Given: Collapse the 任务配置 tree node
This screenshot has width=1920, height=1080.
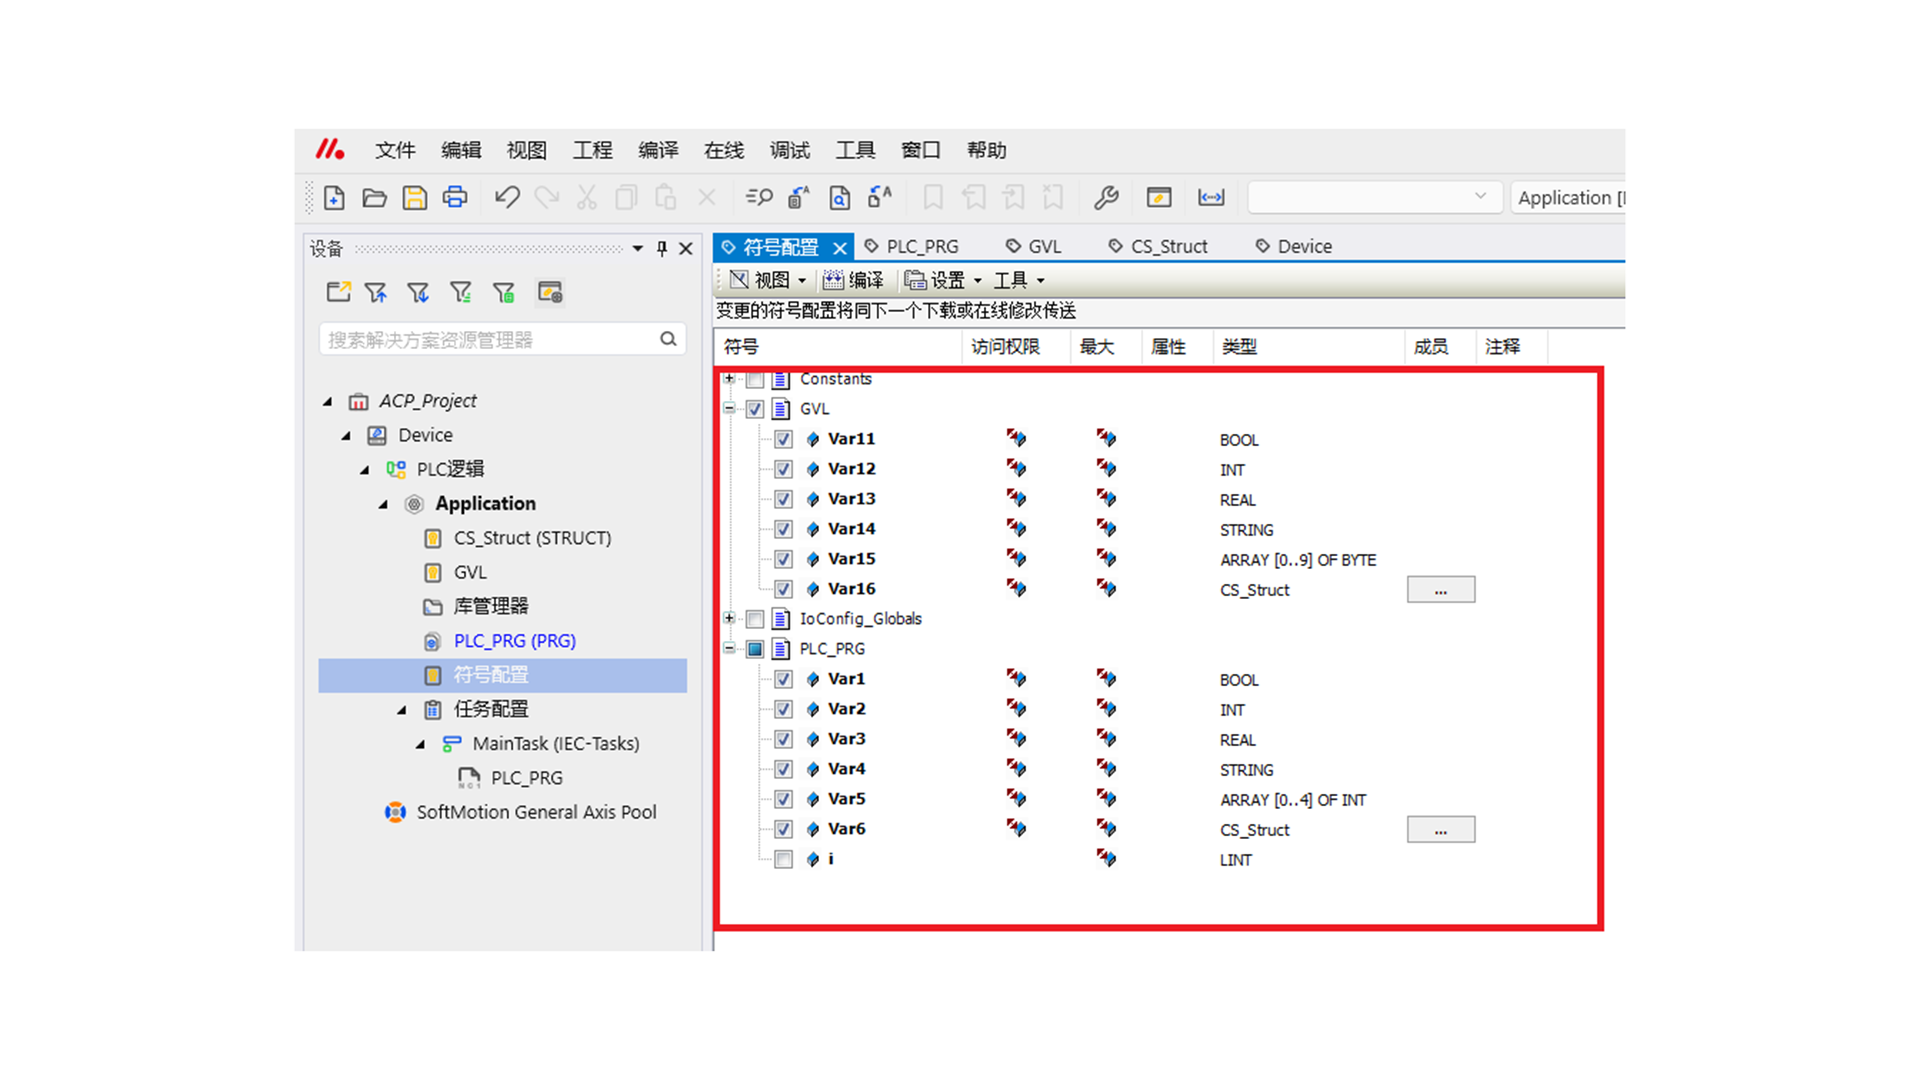Looking at the screenshot, I should tap(402, 710).
